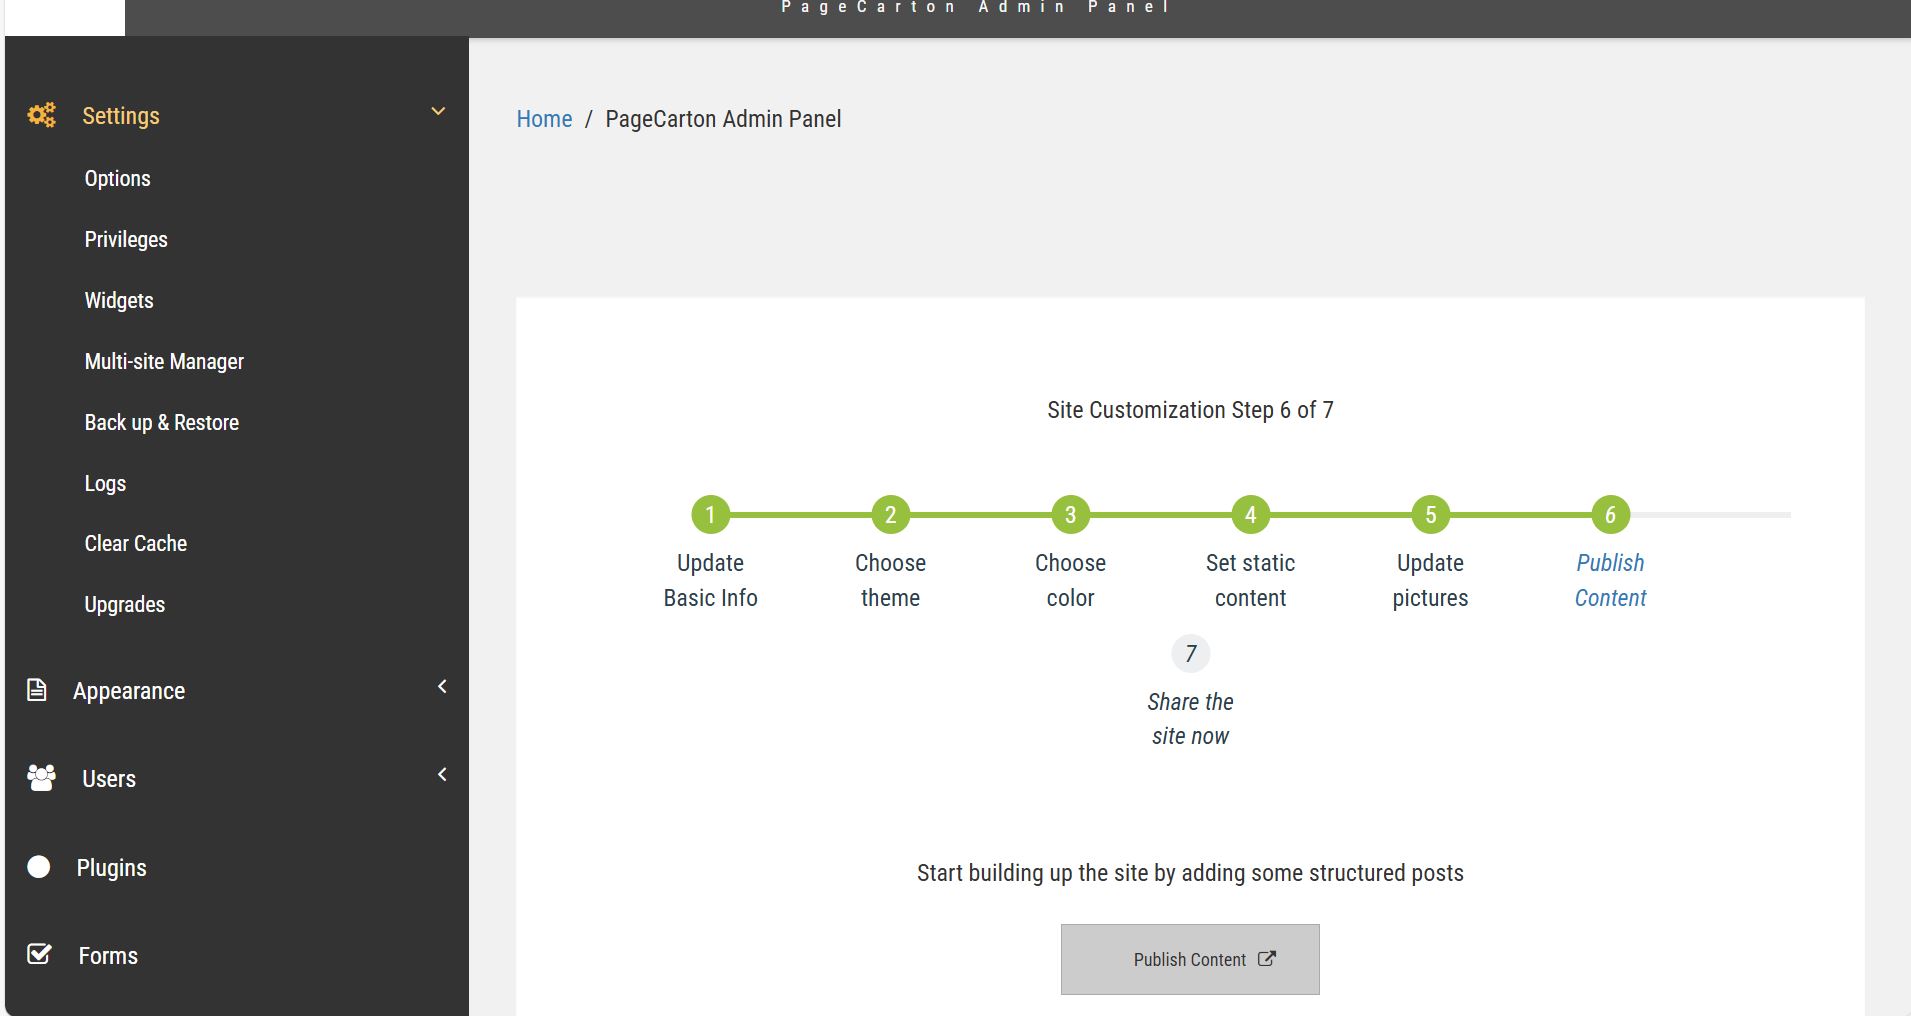Open the Multi-site Manager menu item
The width and height of the screenshot is (1911, 1016).
(164, 362)
